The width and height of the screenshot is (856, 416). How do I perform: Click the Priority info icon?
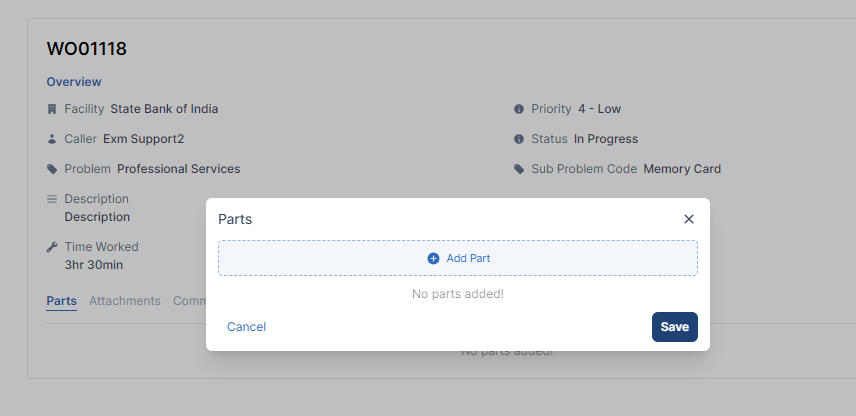click(519, 109)
